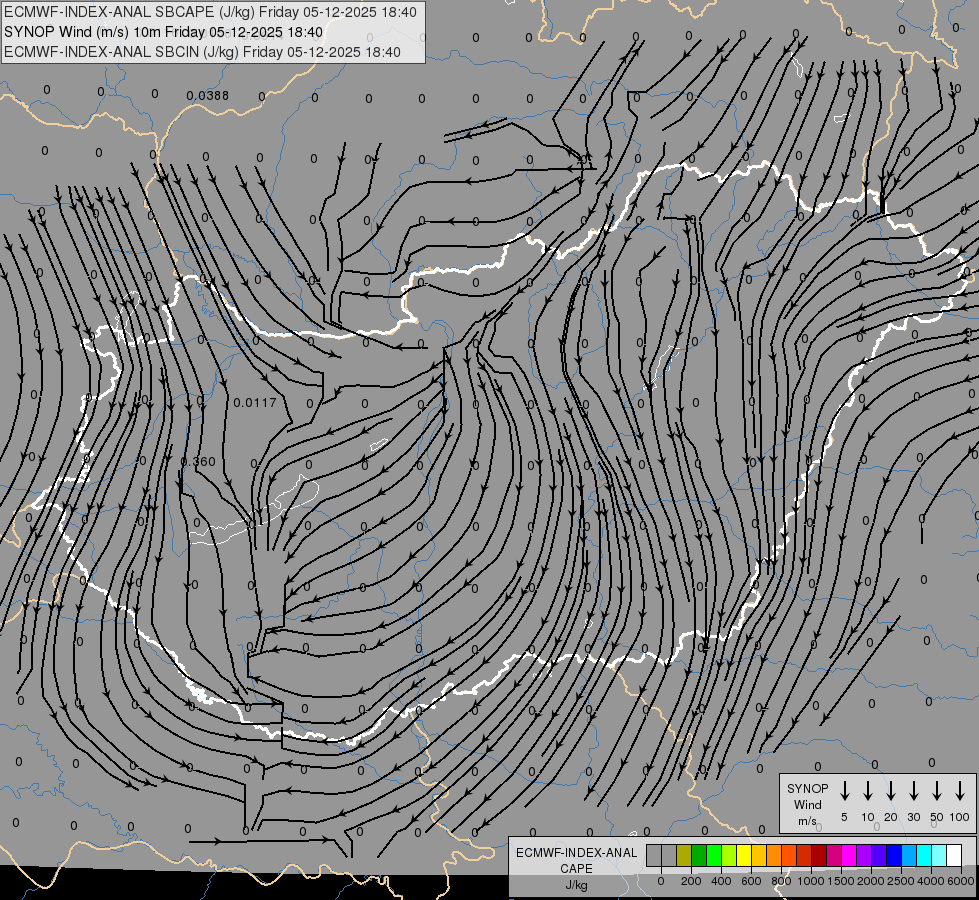This screenshot has width=979, height=900.
Task: Click the 6000 tick label on colorbar
Action: click(x=961, y=881)
